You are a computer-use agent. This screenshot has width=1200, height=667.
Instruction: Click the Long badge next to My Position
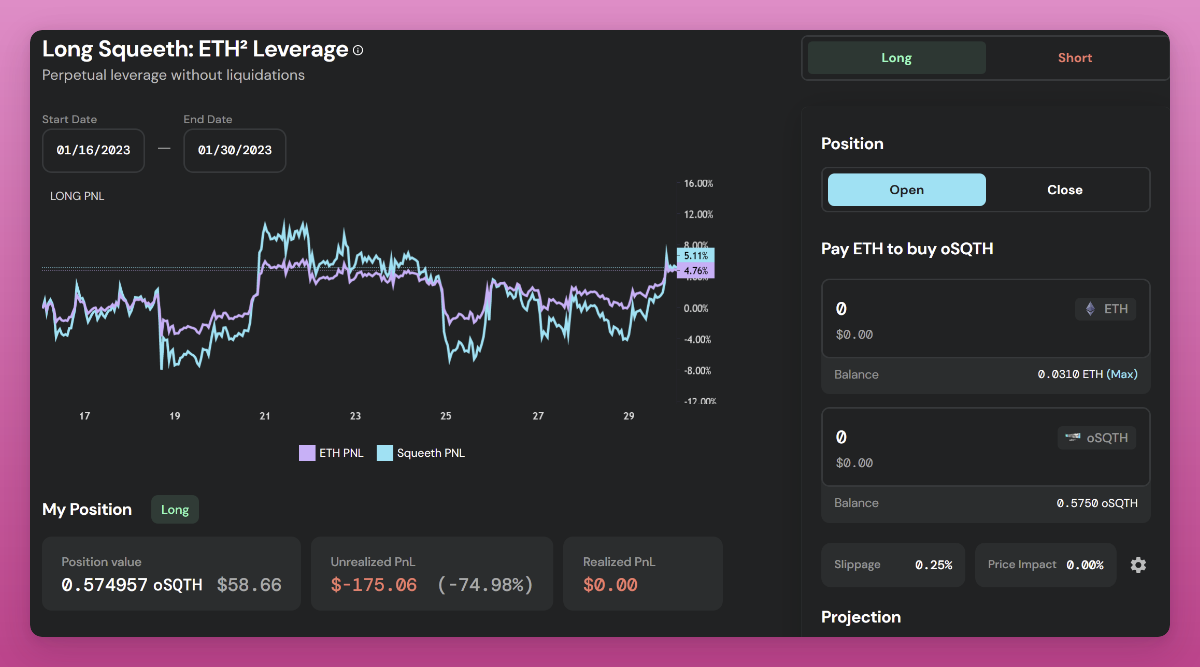174,509
